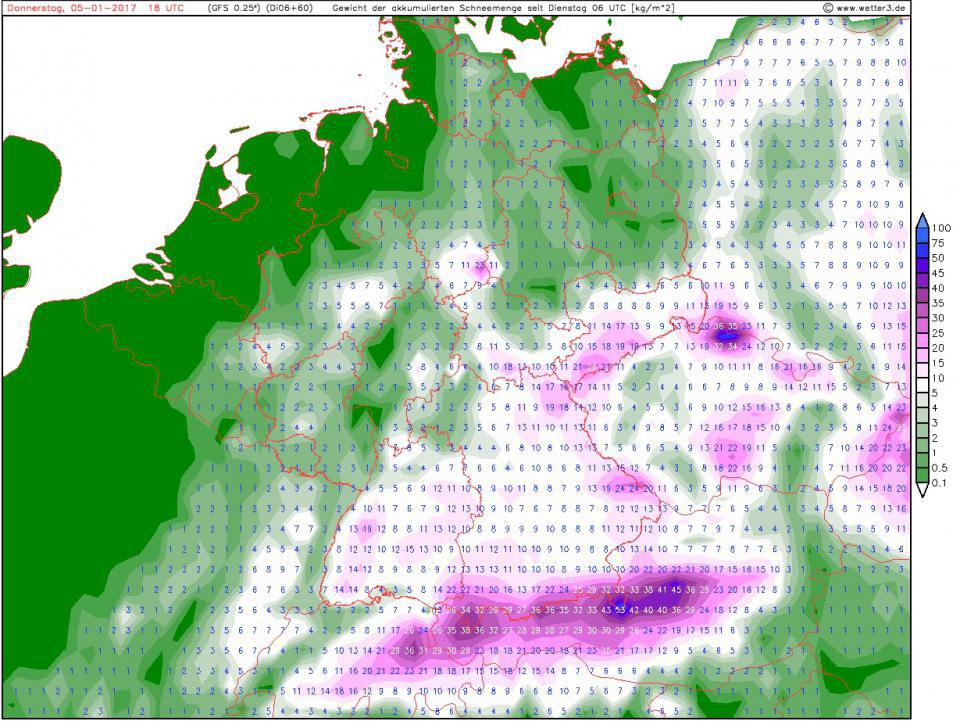
Task: Select the green swatch between 2 and 1
Action: (923, 446)
